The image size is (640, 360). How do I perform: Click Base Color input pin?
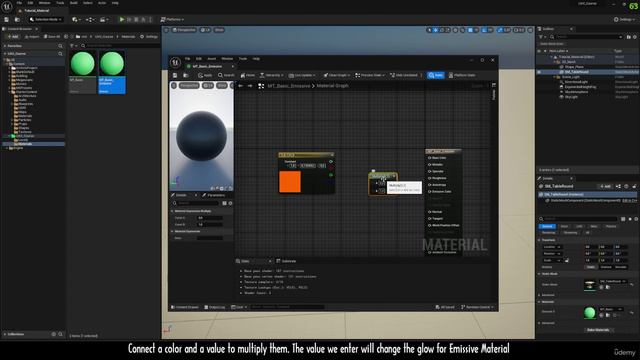(x=430, y=158)
